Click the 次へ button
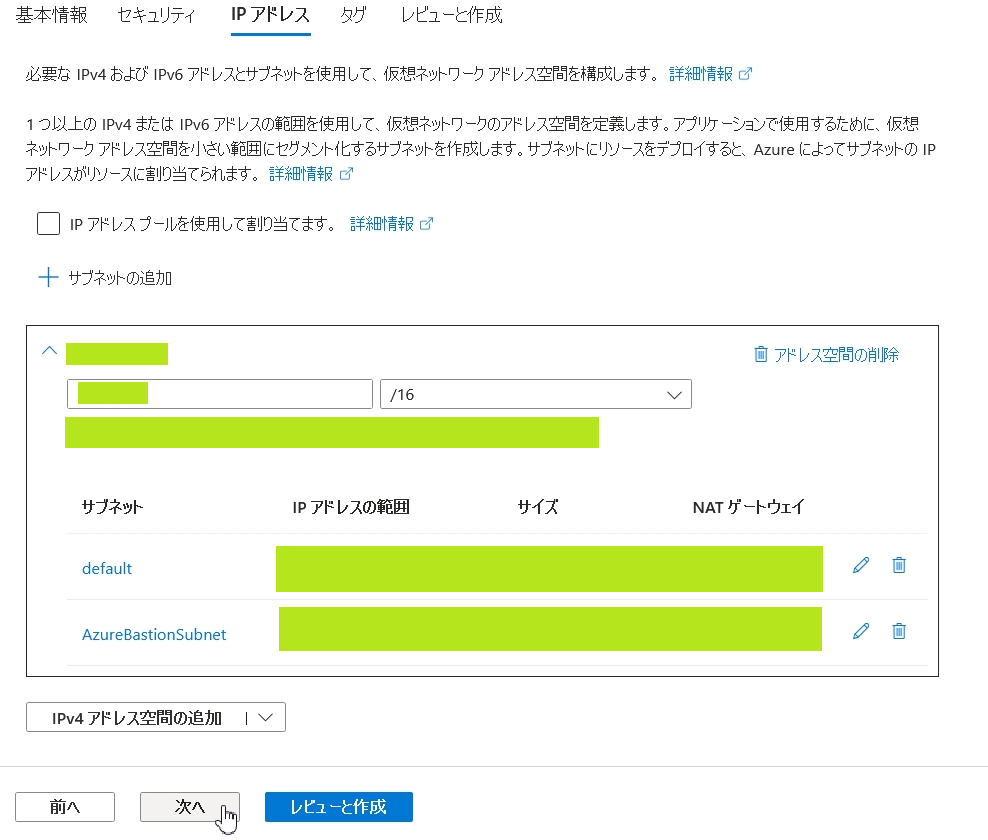The image size is (988, 840). click(x=189, y=807)
